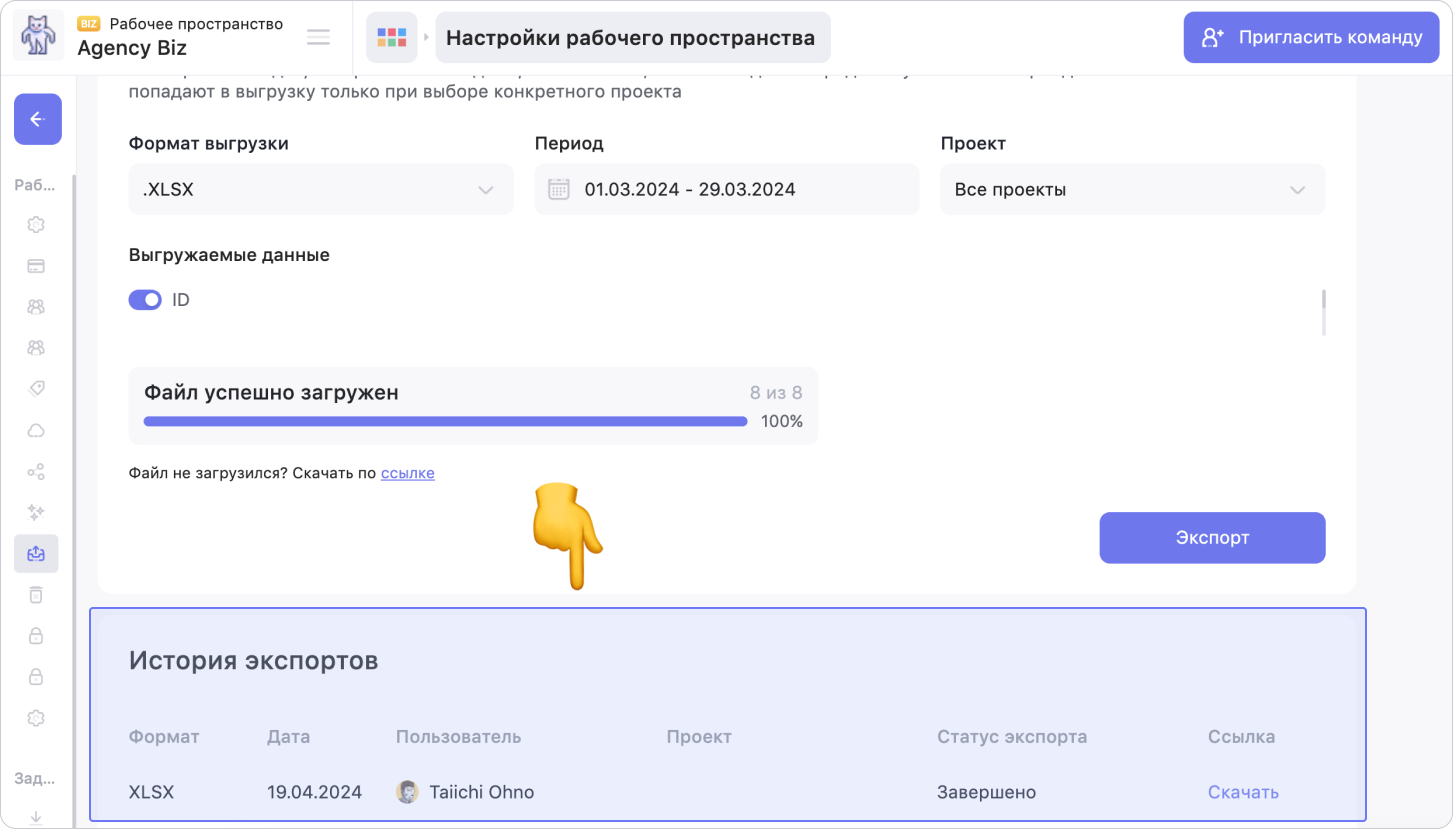1453x829 pixels.
Task: Open the .XLSX export format dropdown
Action: pyautogui.click(x=320, y=189)
